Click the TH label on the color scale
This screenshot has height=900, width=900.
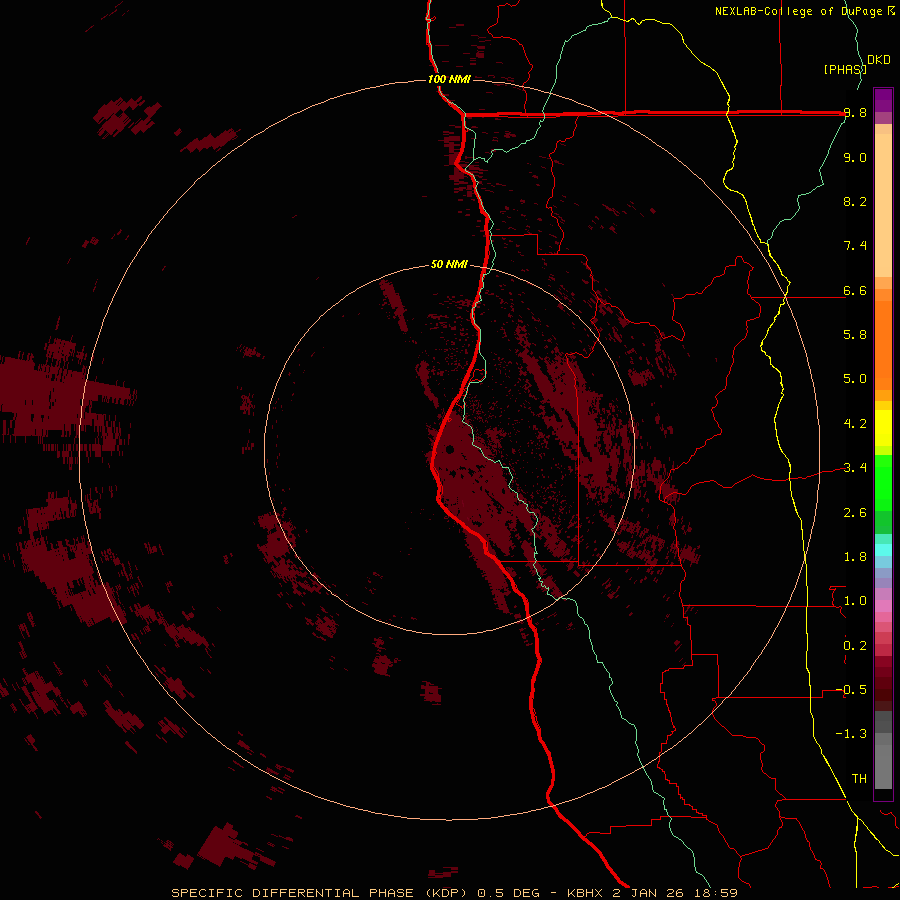click(x=859, y=779)
